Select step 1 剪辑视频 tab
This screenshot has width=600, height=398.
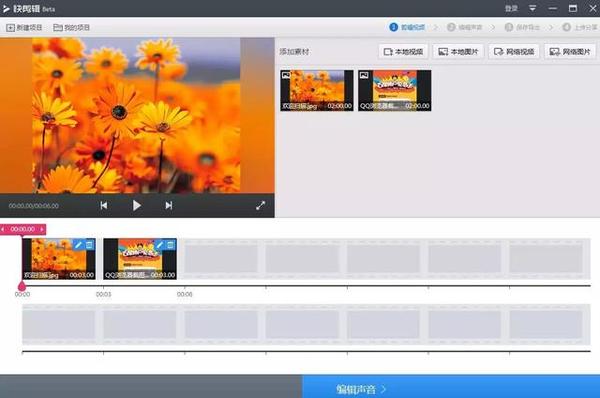(x=407, y=27)
